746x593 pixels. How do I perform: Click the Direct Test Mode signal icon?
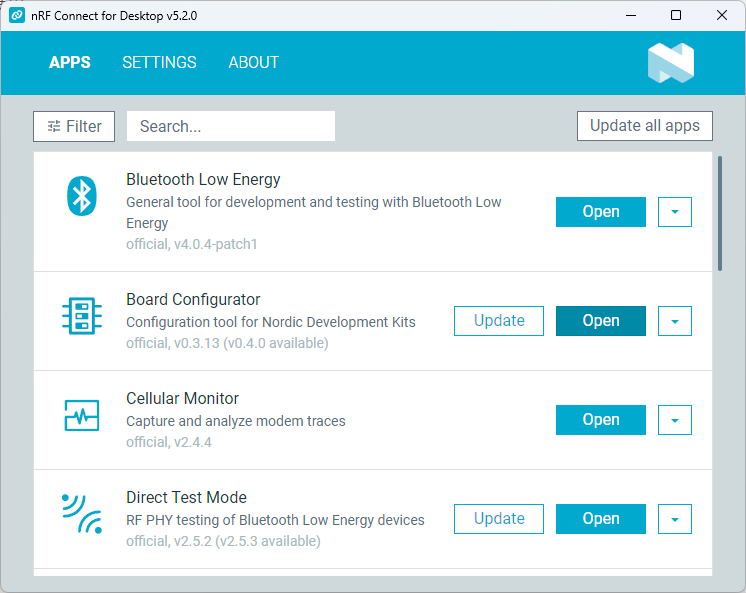[82, 514]
